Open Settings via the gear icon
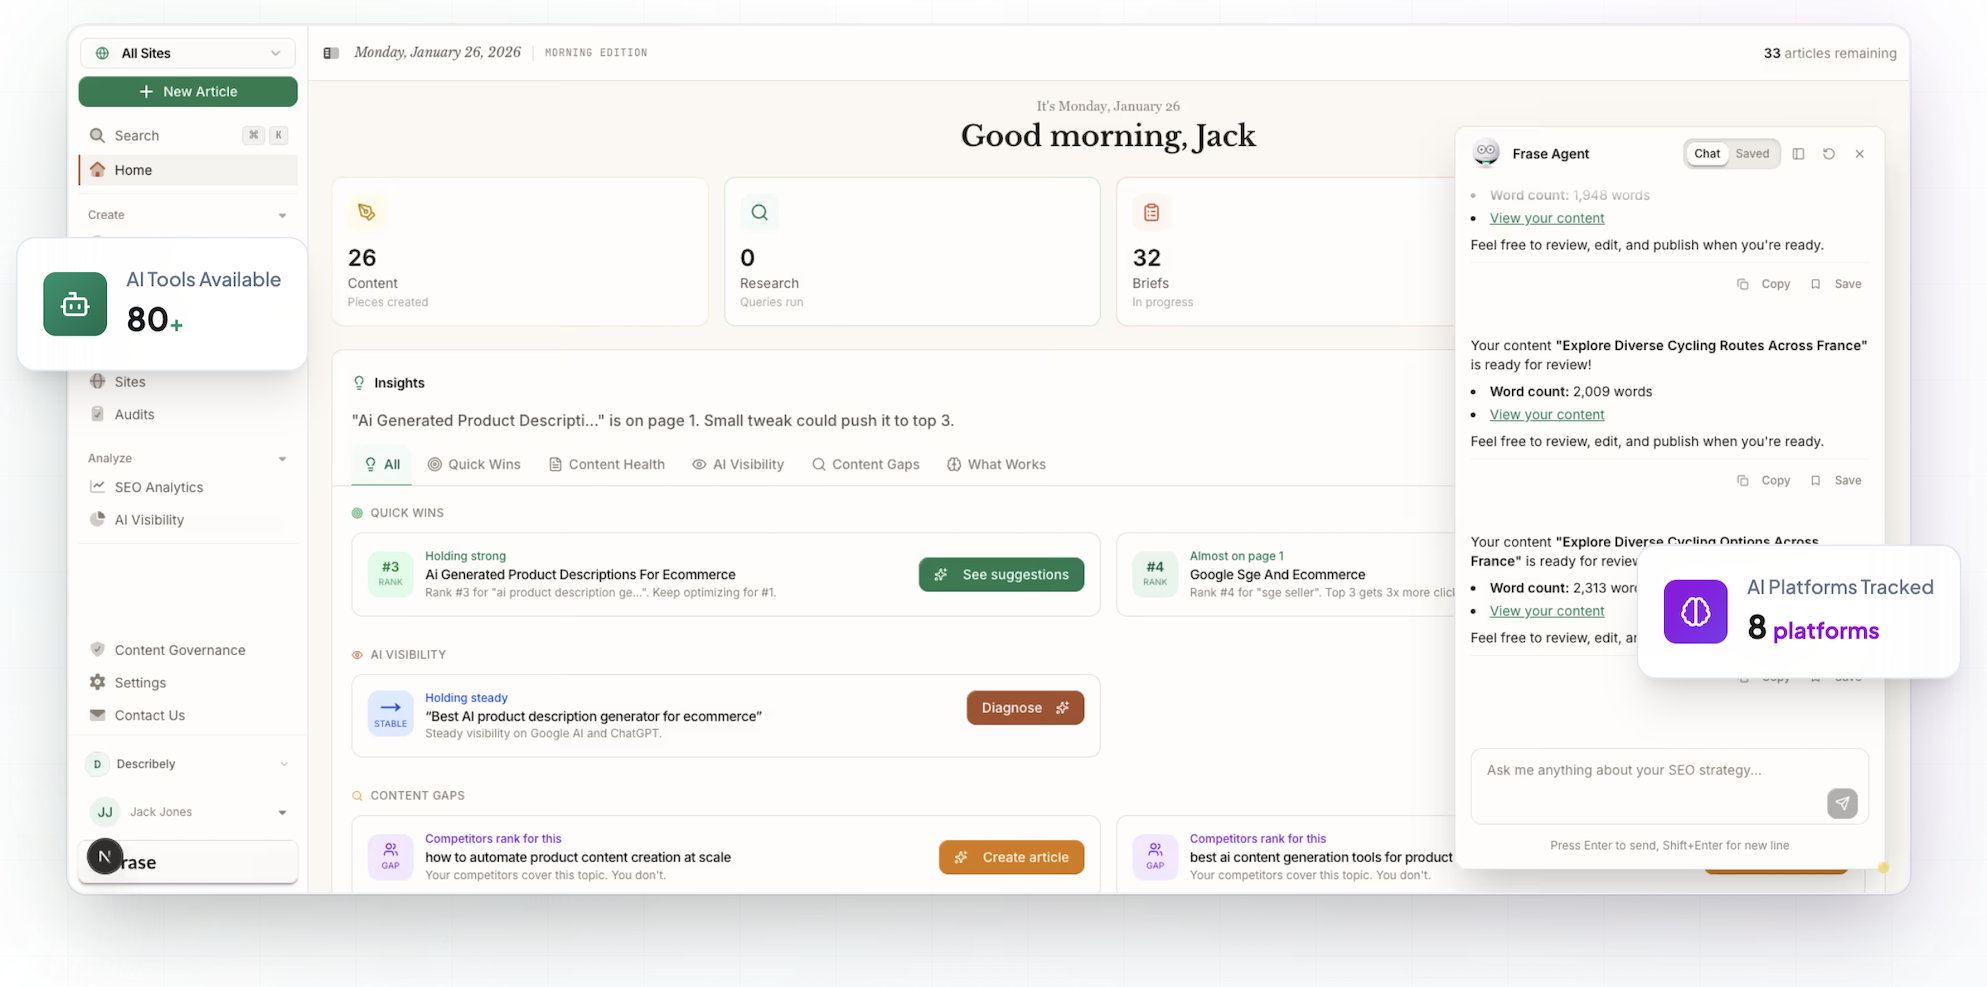Image resolution: width=1987 pixels, height=987 pixels. click(97, 682)
